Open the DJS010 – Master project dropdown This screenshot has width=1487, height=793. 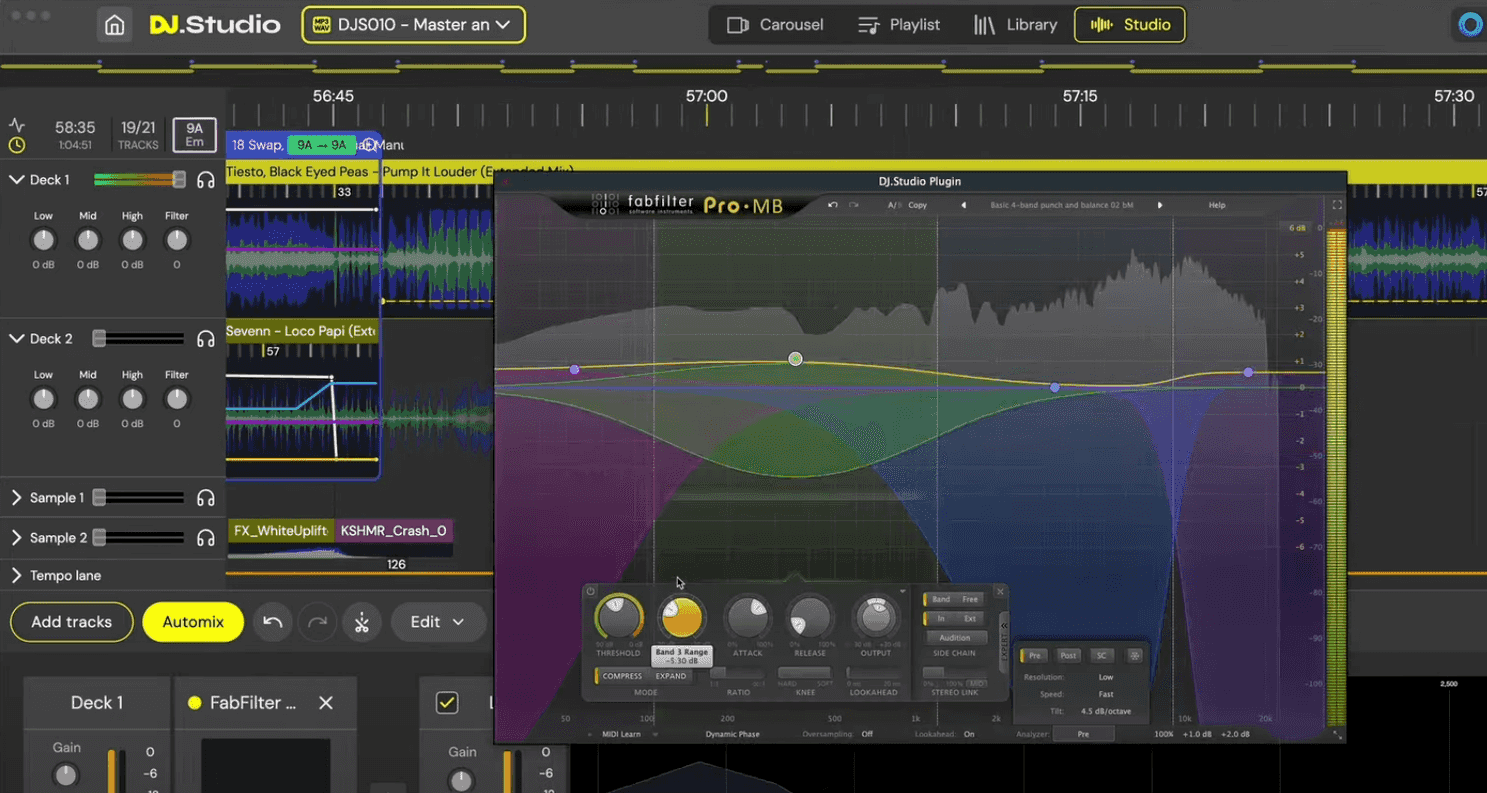(x=413, y=24)
